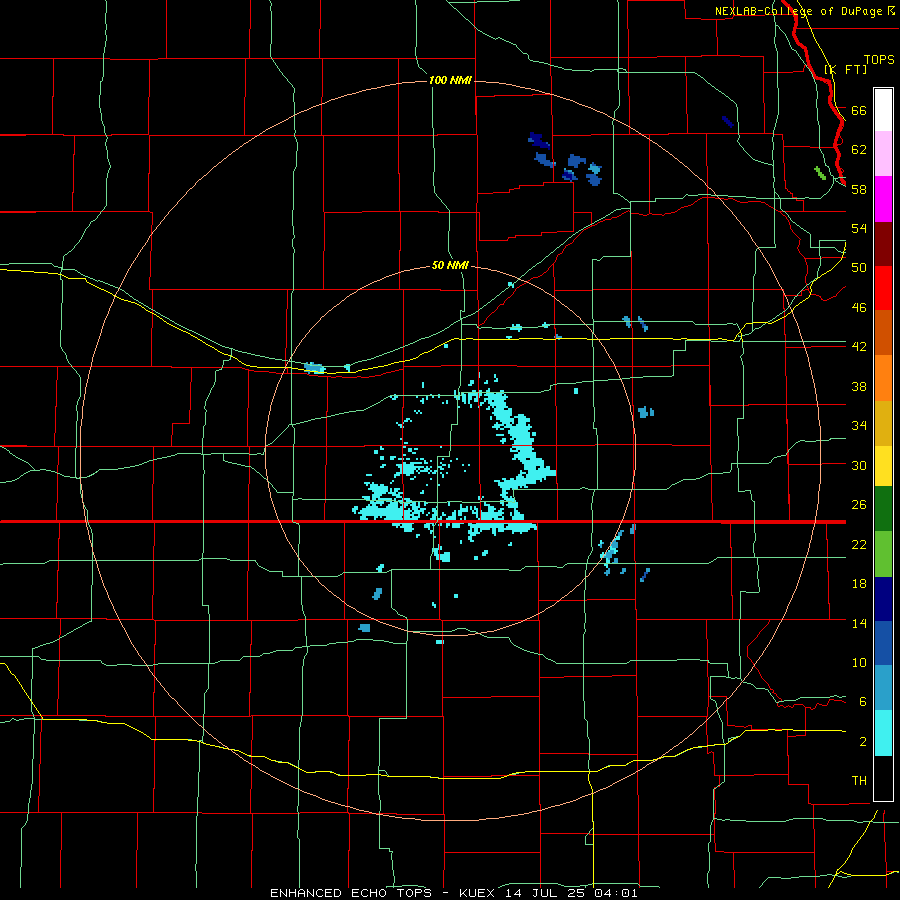Click the legend value '42'
Screen dimensions: 900x900
click(859, 346)
